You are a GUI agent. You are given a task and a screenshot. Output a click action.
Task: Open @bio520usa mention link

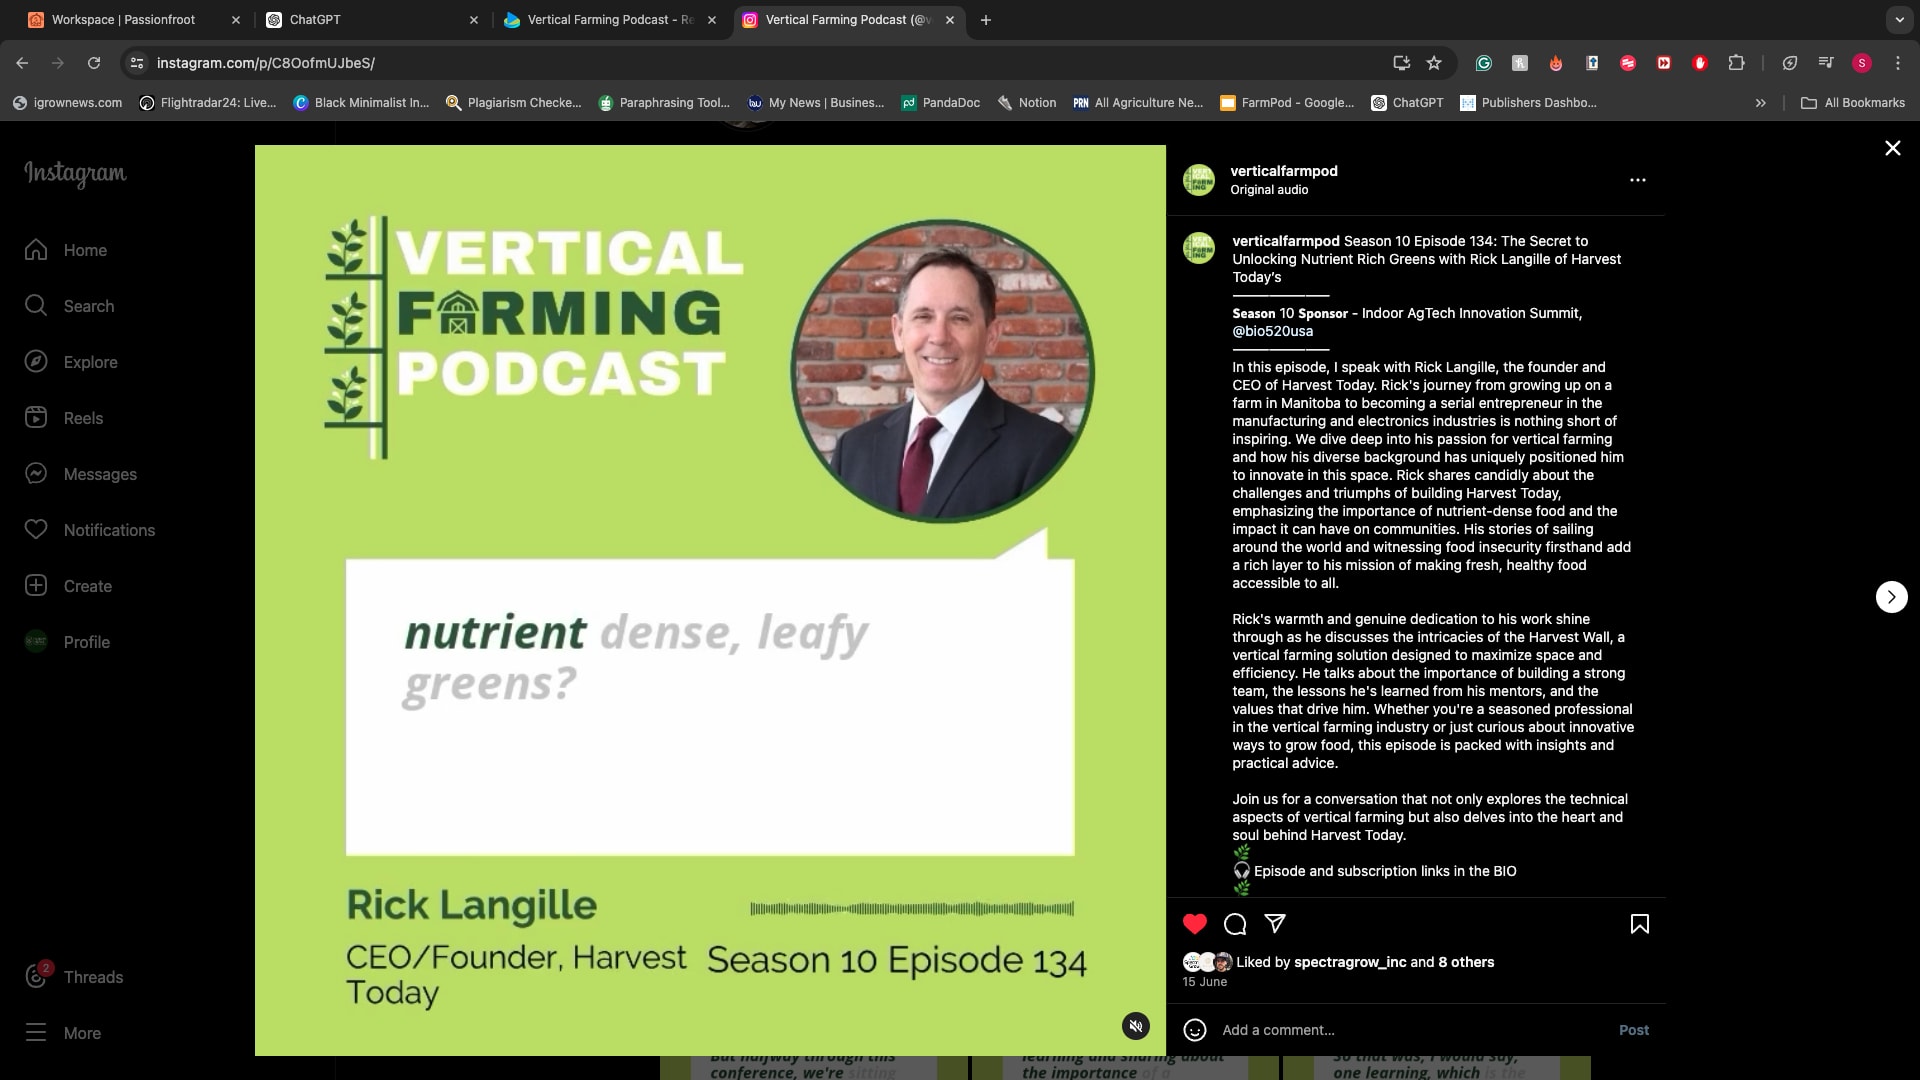pyautogui.click(x=1273, y=331)
